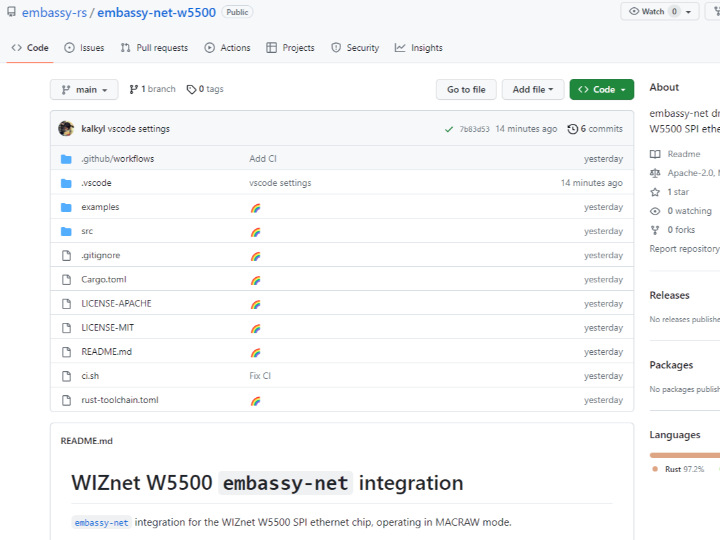Open the src folder
Viewport: 720px width, 540px height.
87,231
